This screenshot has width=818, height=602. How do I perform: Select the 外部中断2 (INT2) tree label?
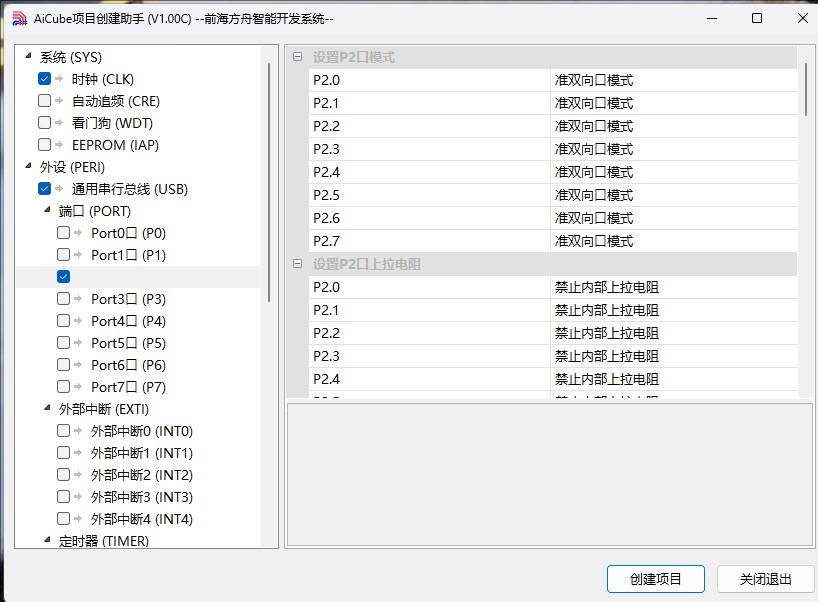click(x=142, y=475)
